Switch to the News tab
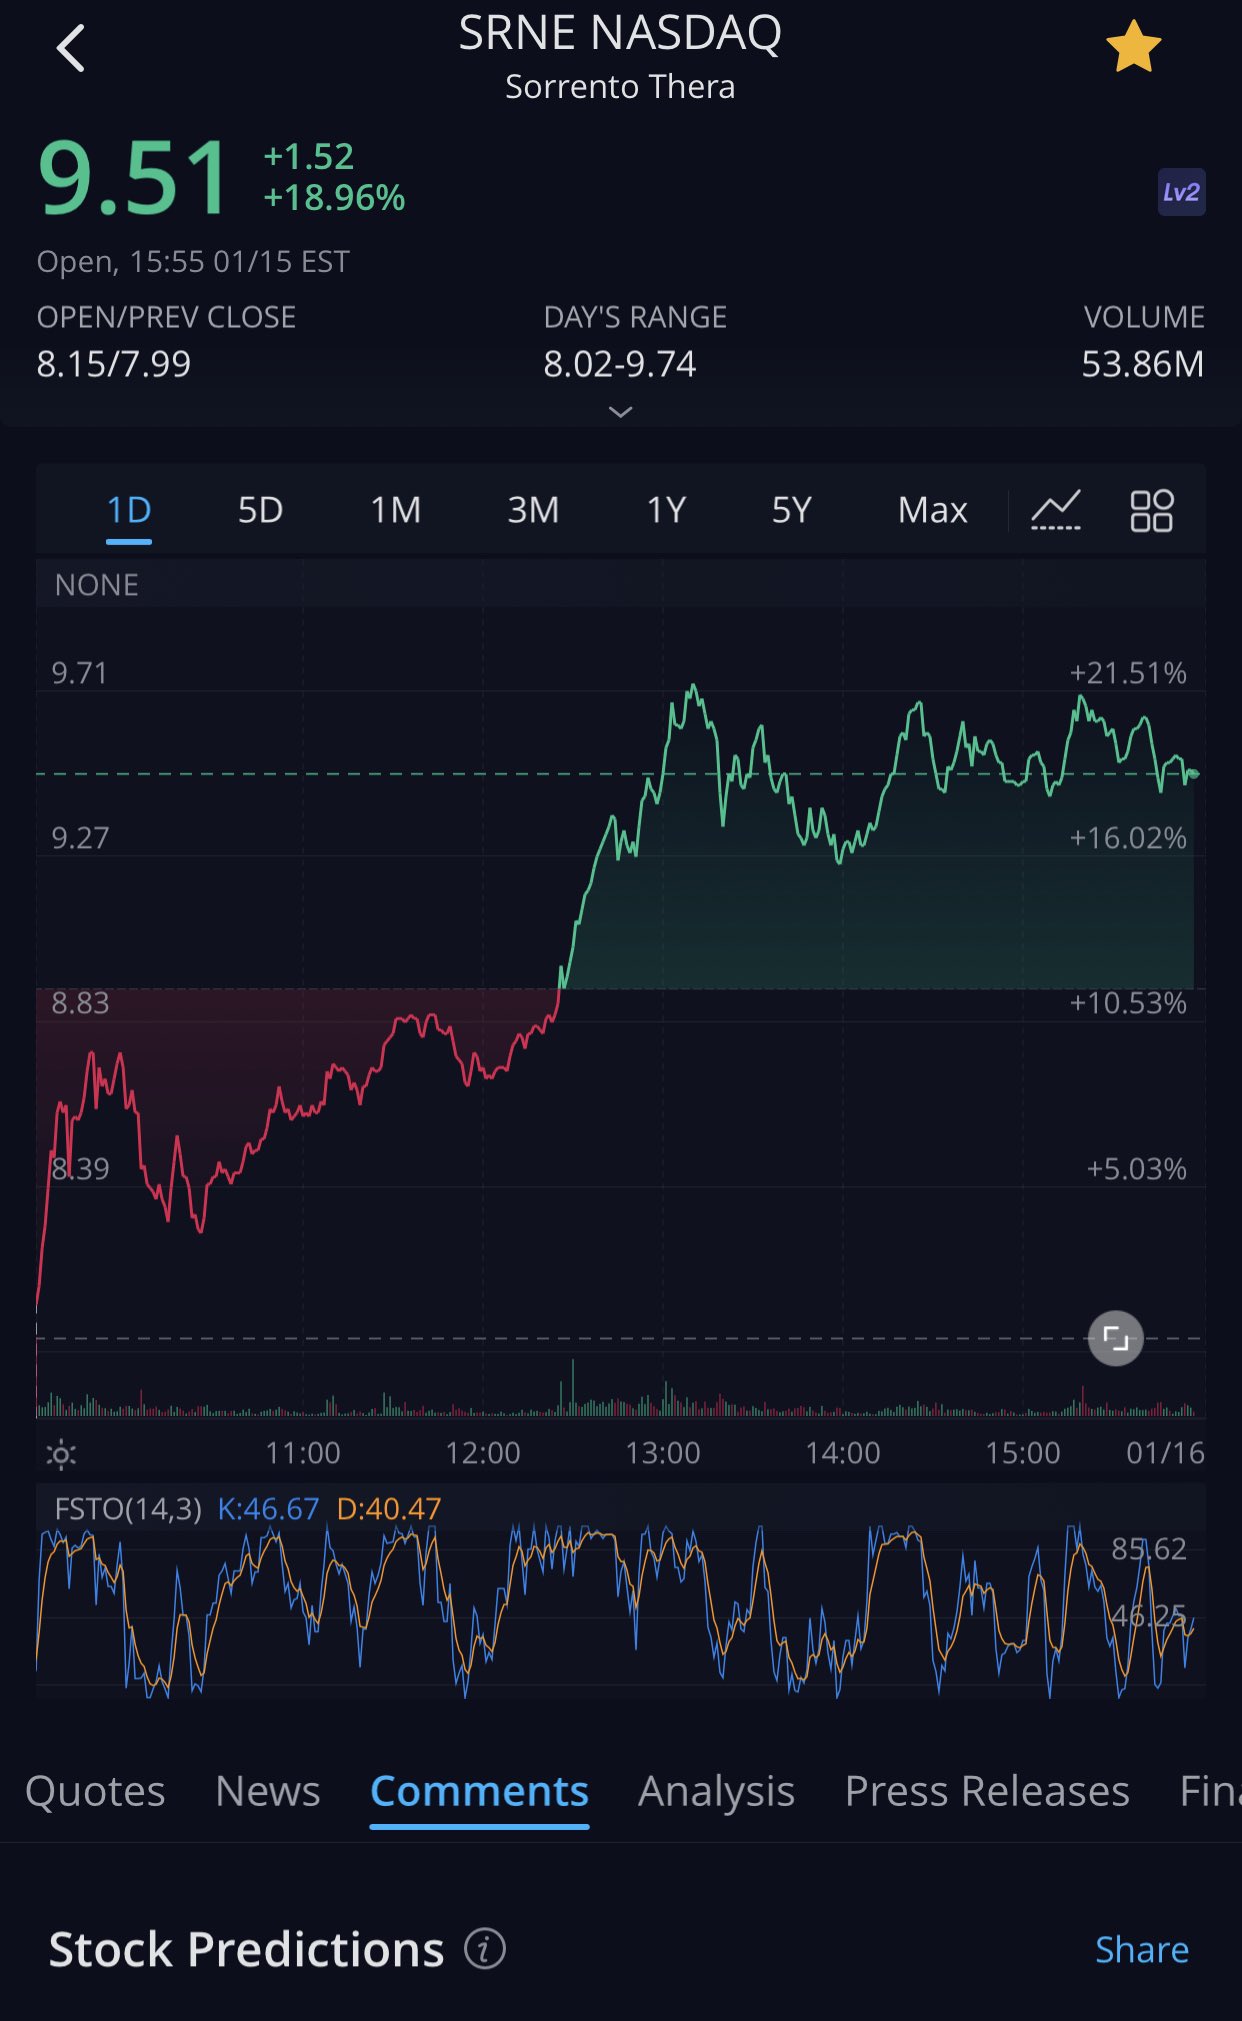The height and width of the screenshot is (2021, 1242). (x=268, y=1791)
